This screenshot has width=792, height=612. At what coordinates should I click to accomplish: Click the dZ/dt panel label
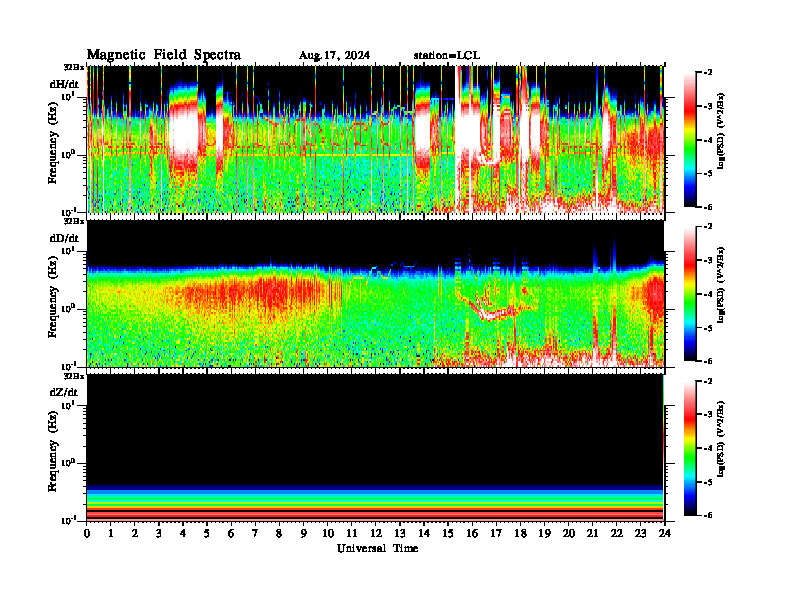[x=64, y=392]
